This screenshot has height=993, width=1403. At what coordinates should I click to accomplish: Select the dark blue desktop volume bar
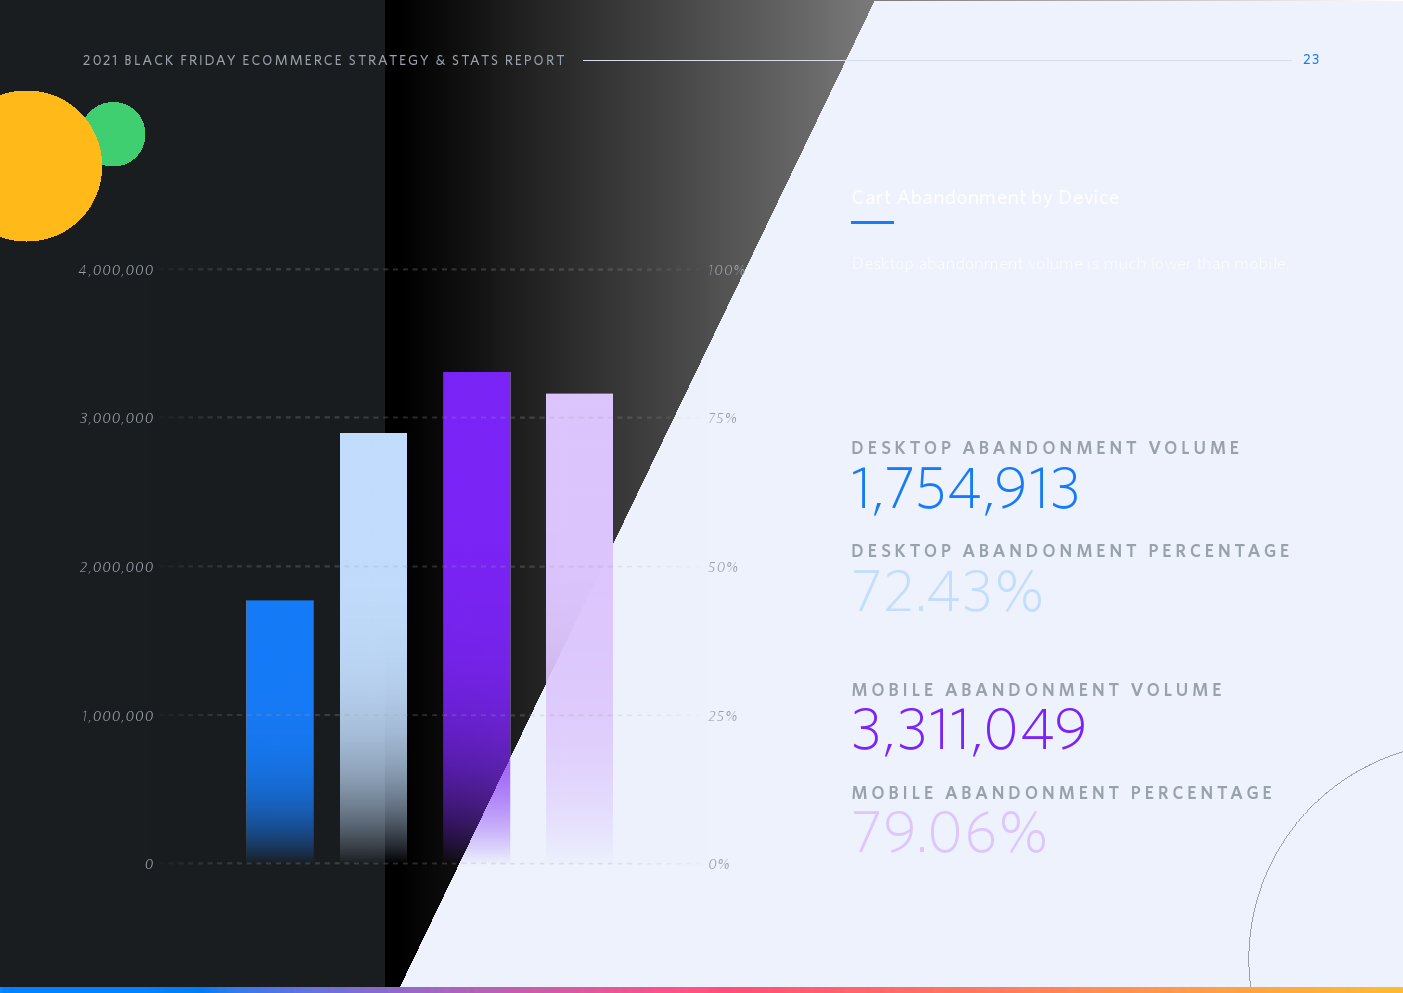tap(280, 730)
